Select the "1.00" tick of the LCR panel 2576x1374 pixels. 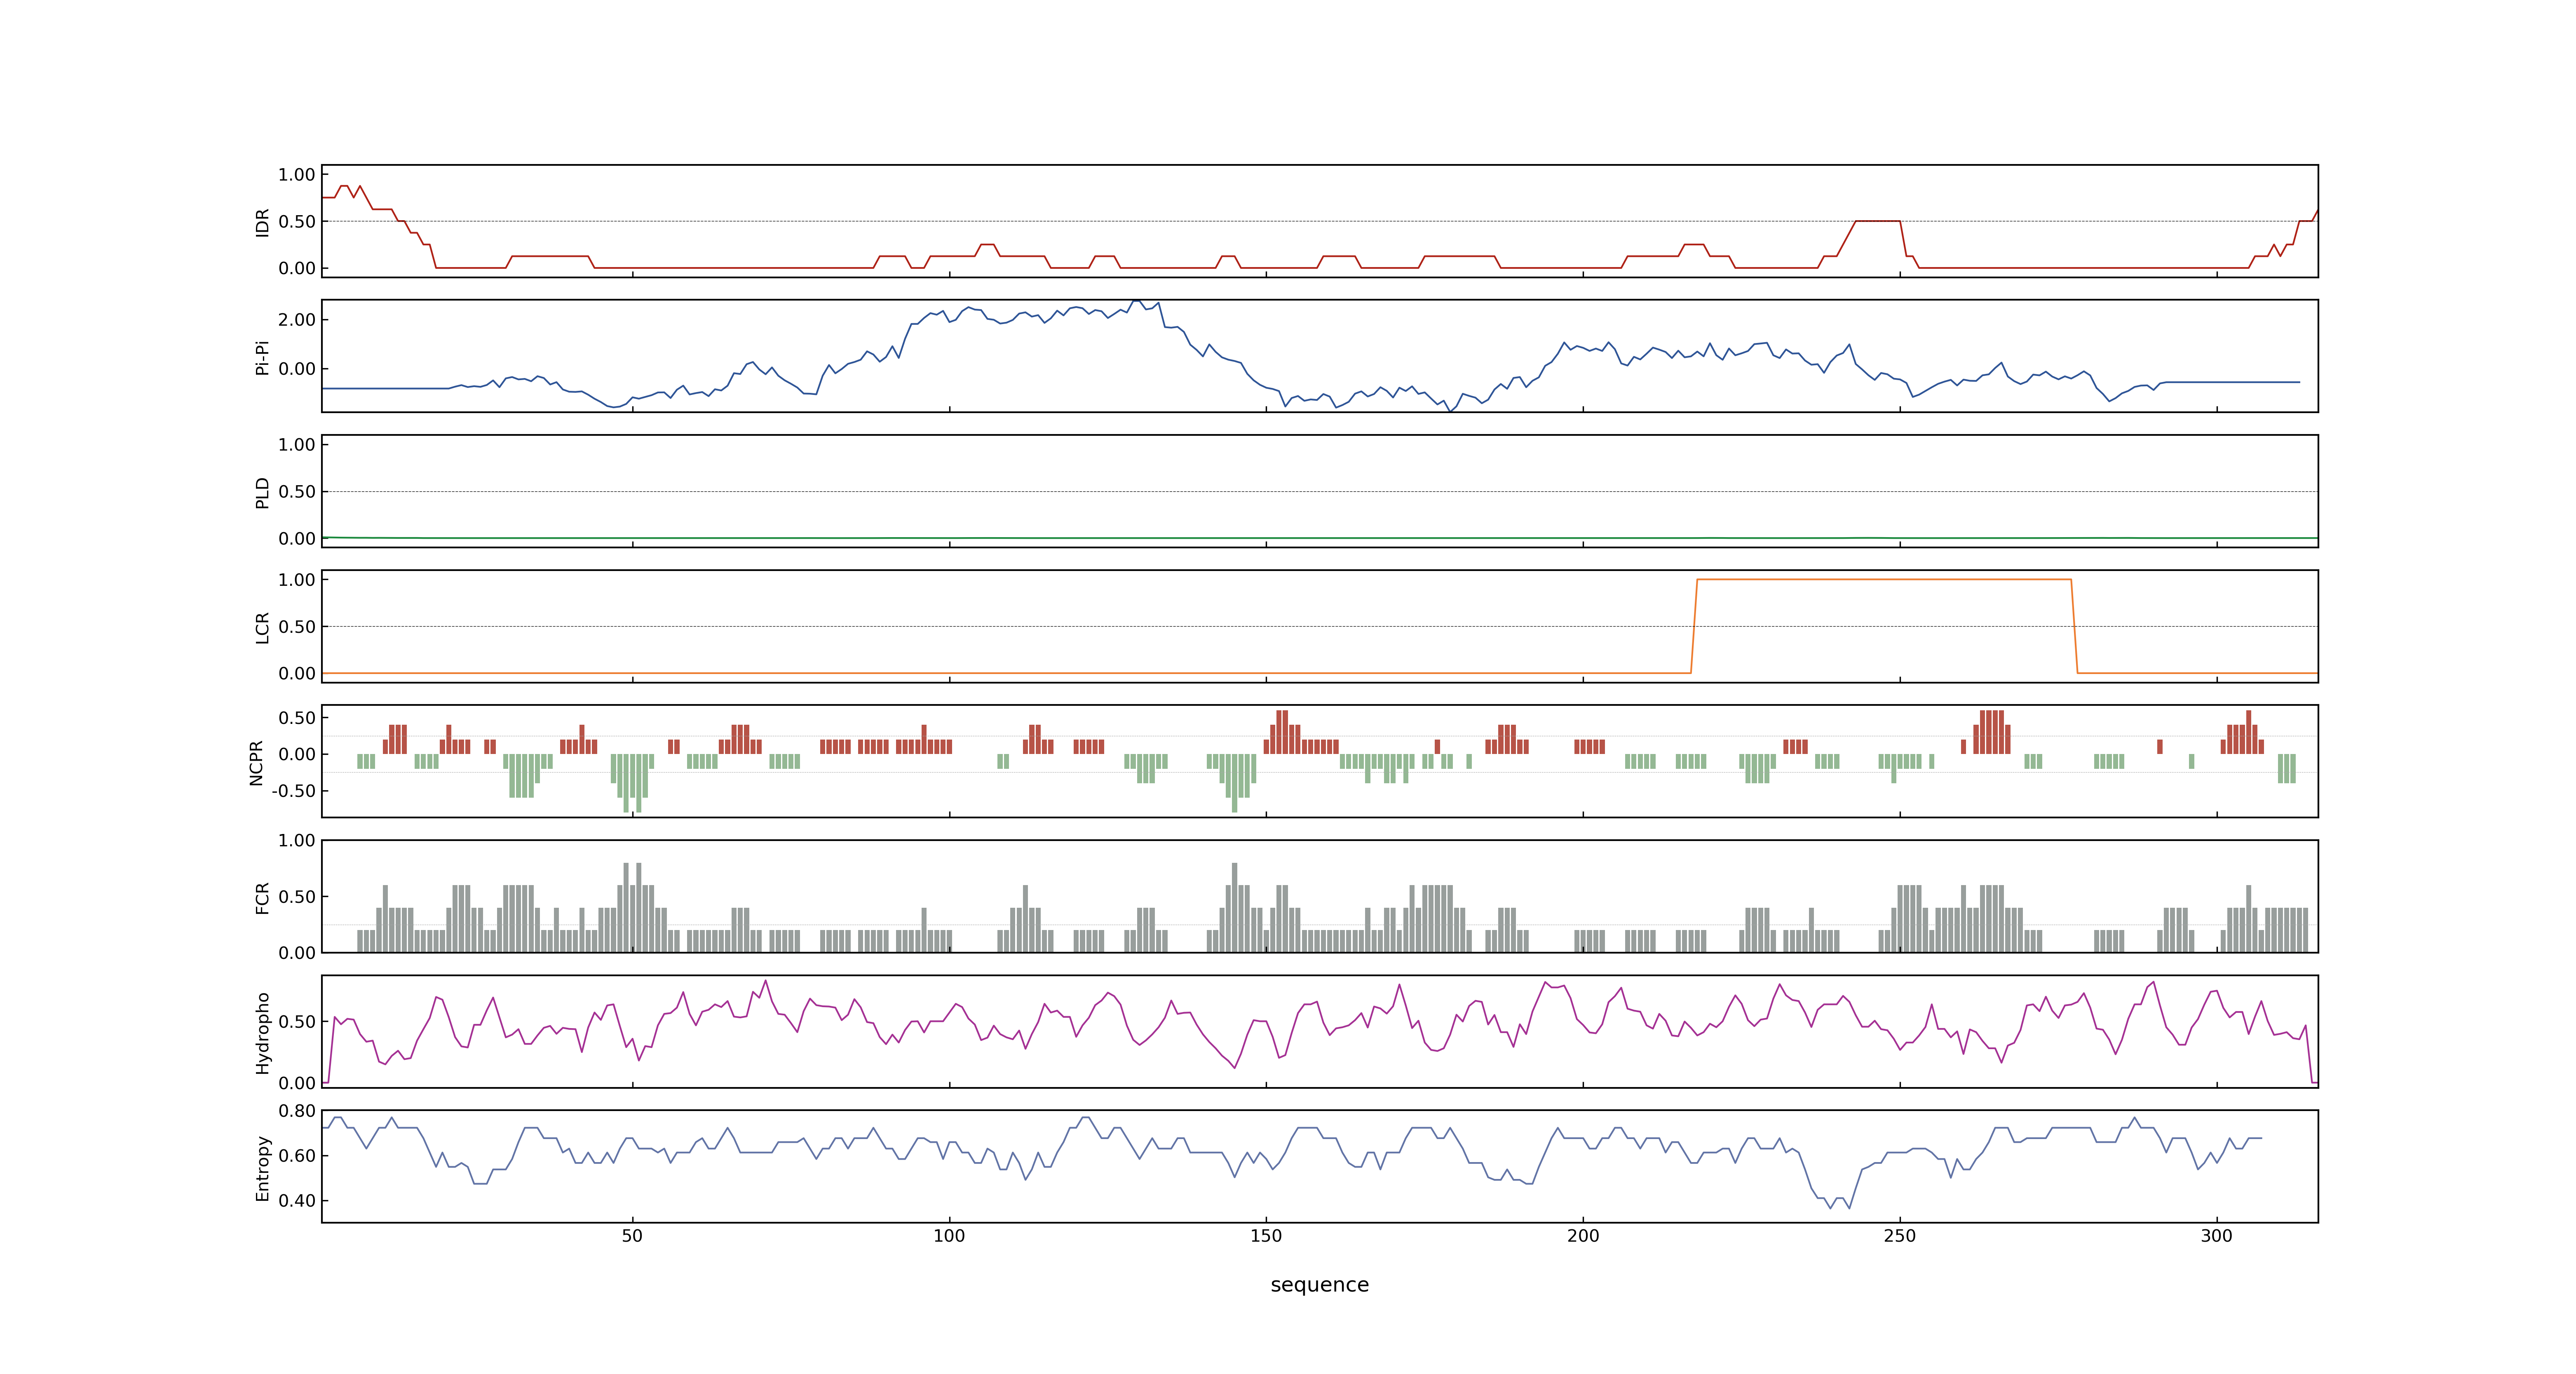[x=297, y=580]
